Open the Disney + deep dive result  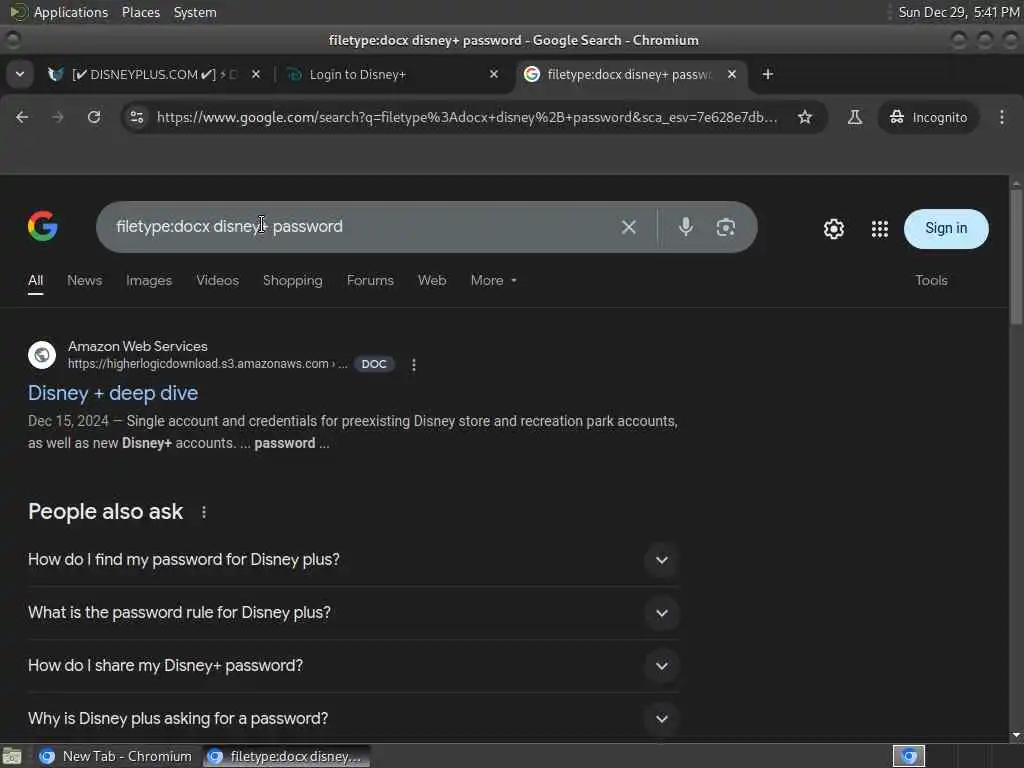click(113, 393)
